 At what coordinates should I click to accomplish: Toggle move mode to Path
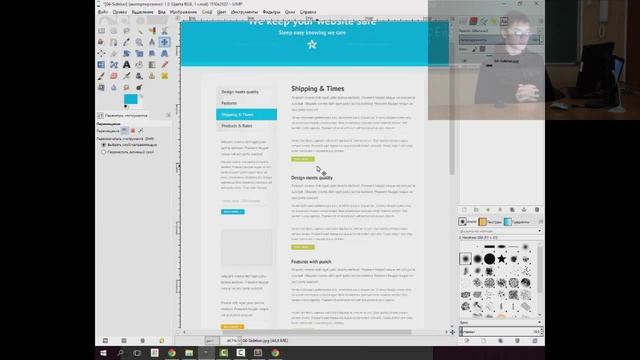pos(140,131)
